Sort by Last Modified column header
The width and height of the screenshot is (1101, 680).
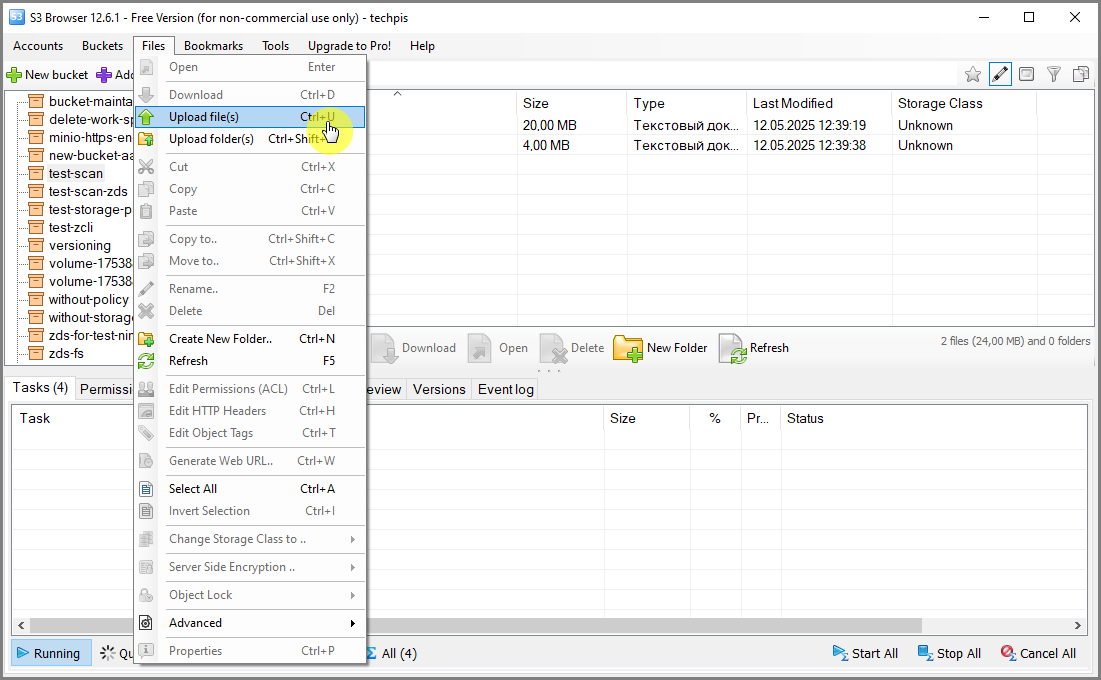(x=819, y=103)
